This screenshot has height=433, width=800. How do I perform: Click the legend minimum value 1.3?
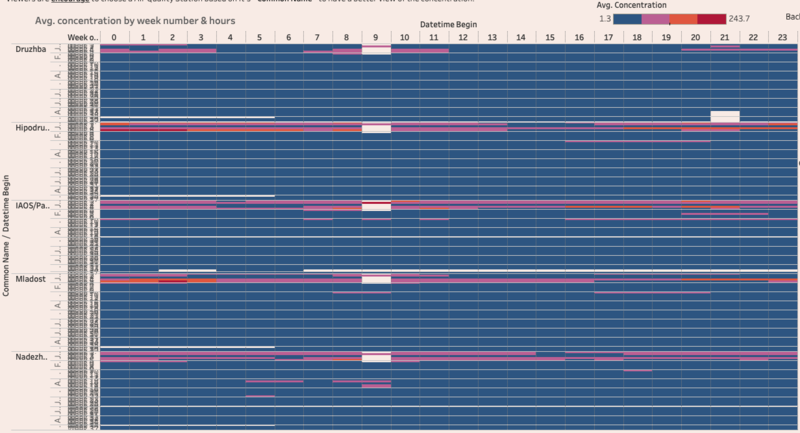[605, 19]
